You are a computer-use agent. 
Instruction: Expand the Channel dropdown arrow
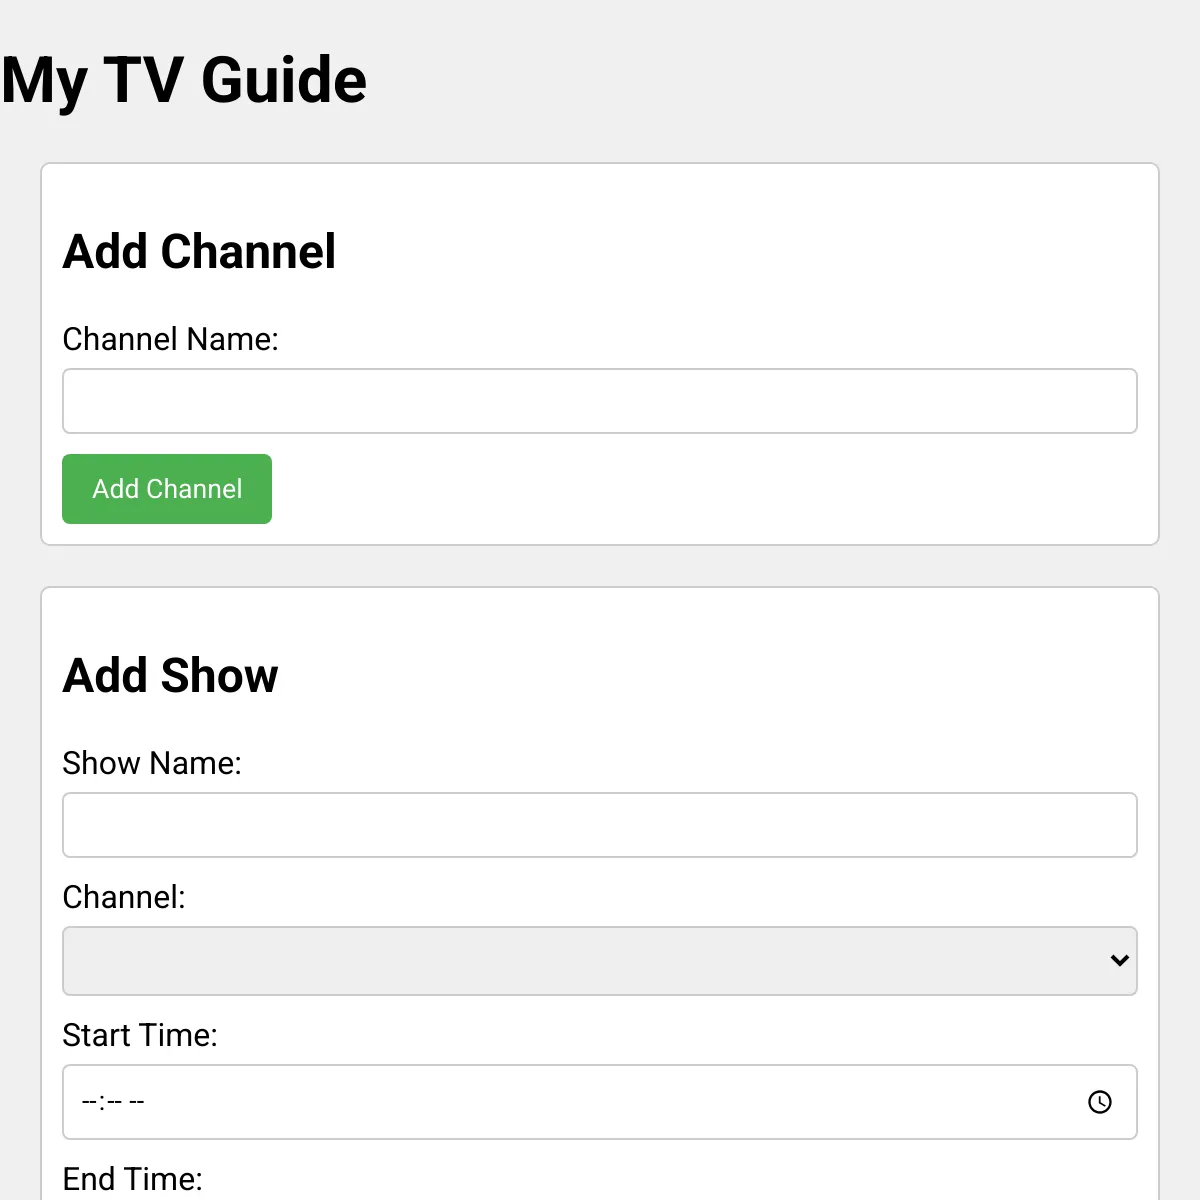[1119, 961]
